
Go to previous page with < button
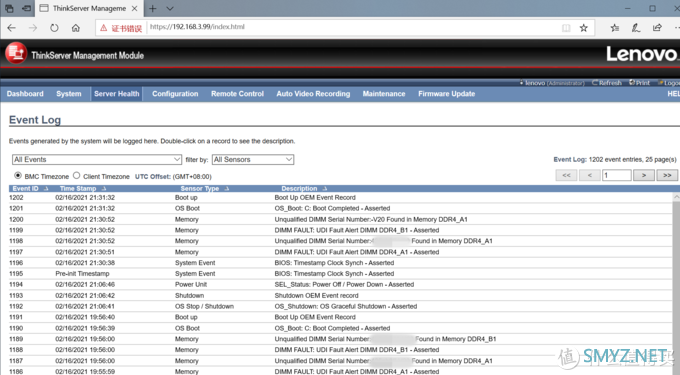[589, 175]
